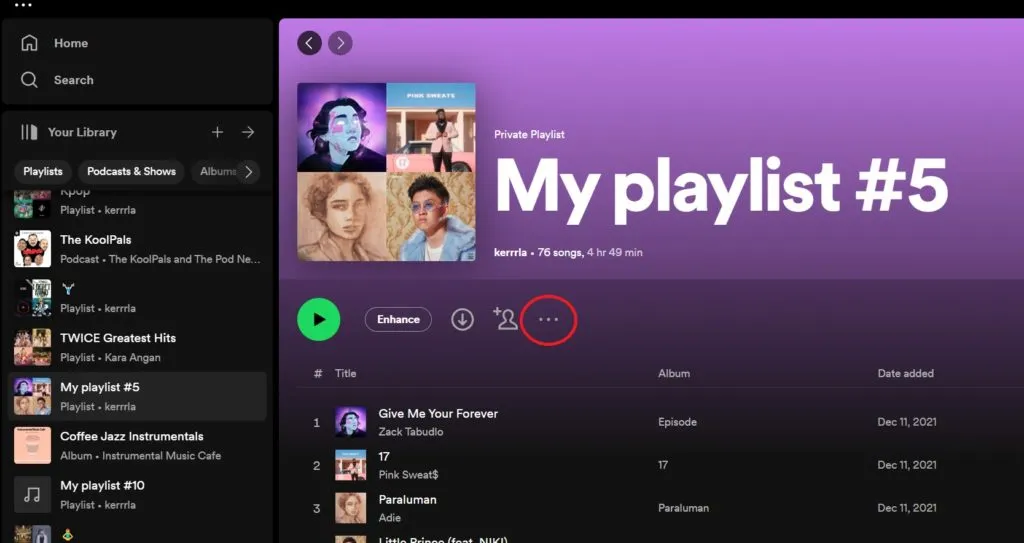Click the music note icon of My playlist #10
Screen dimensions: 1024x543
(33, 495)
